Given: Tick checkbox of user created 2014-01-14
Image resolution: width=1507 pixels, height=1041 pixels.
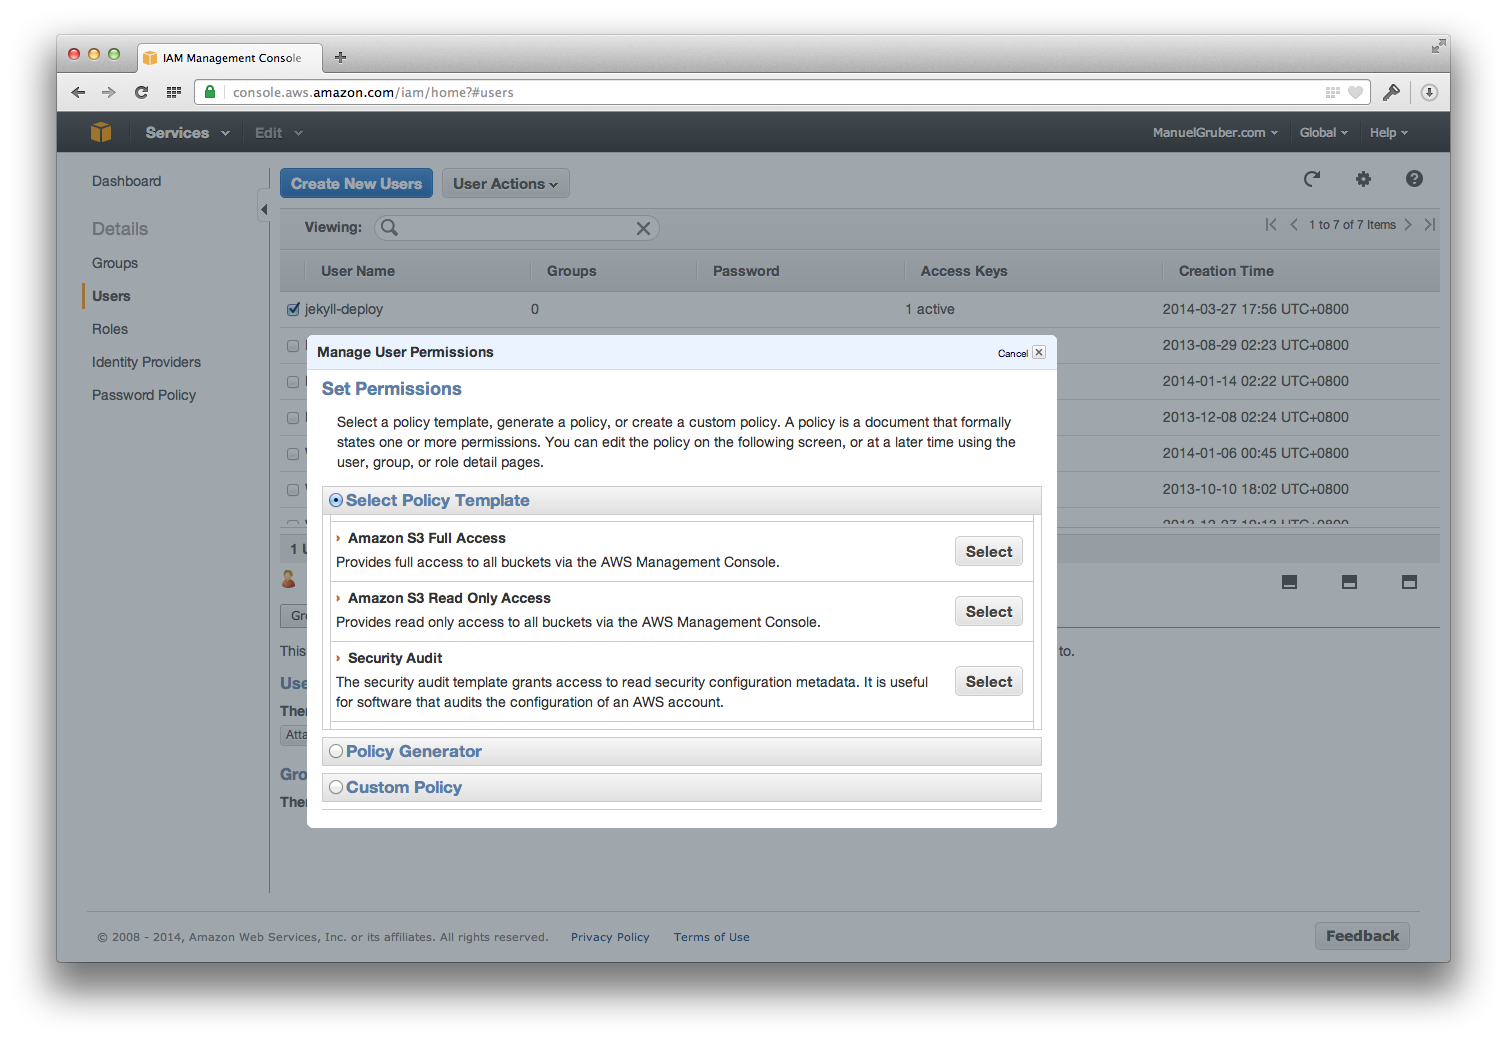Looking at the screenshot, I should tap(293, 382).
